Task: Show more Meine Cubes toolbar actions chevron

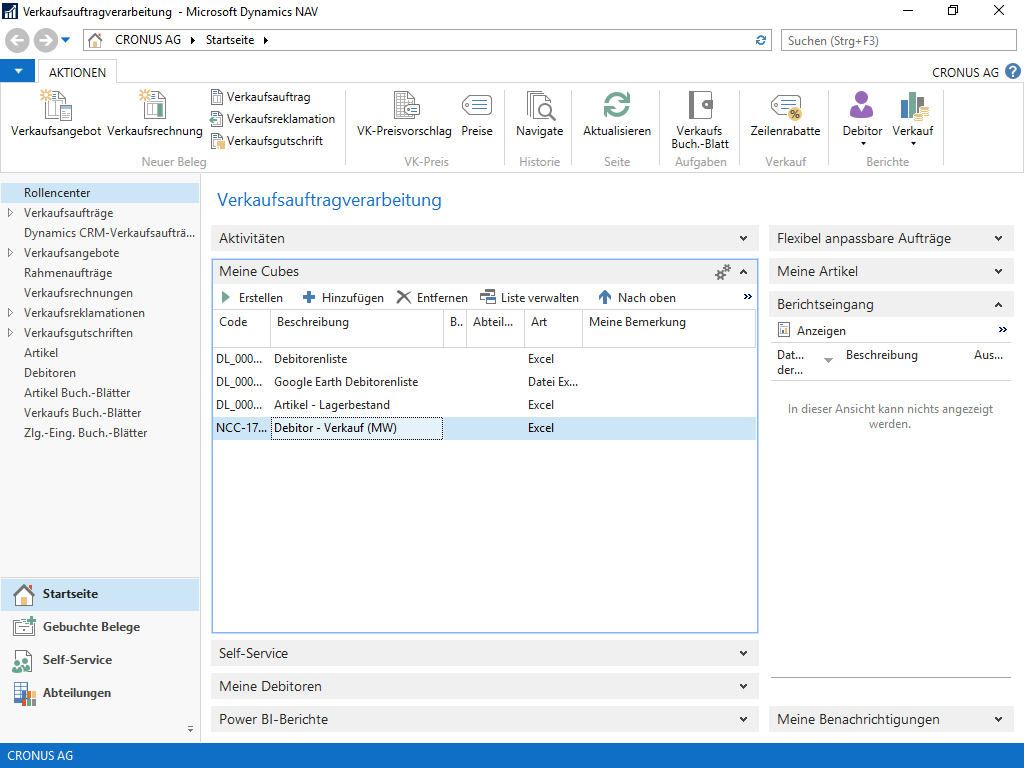Action: pos(748,297)
